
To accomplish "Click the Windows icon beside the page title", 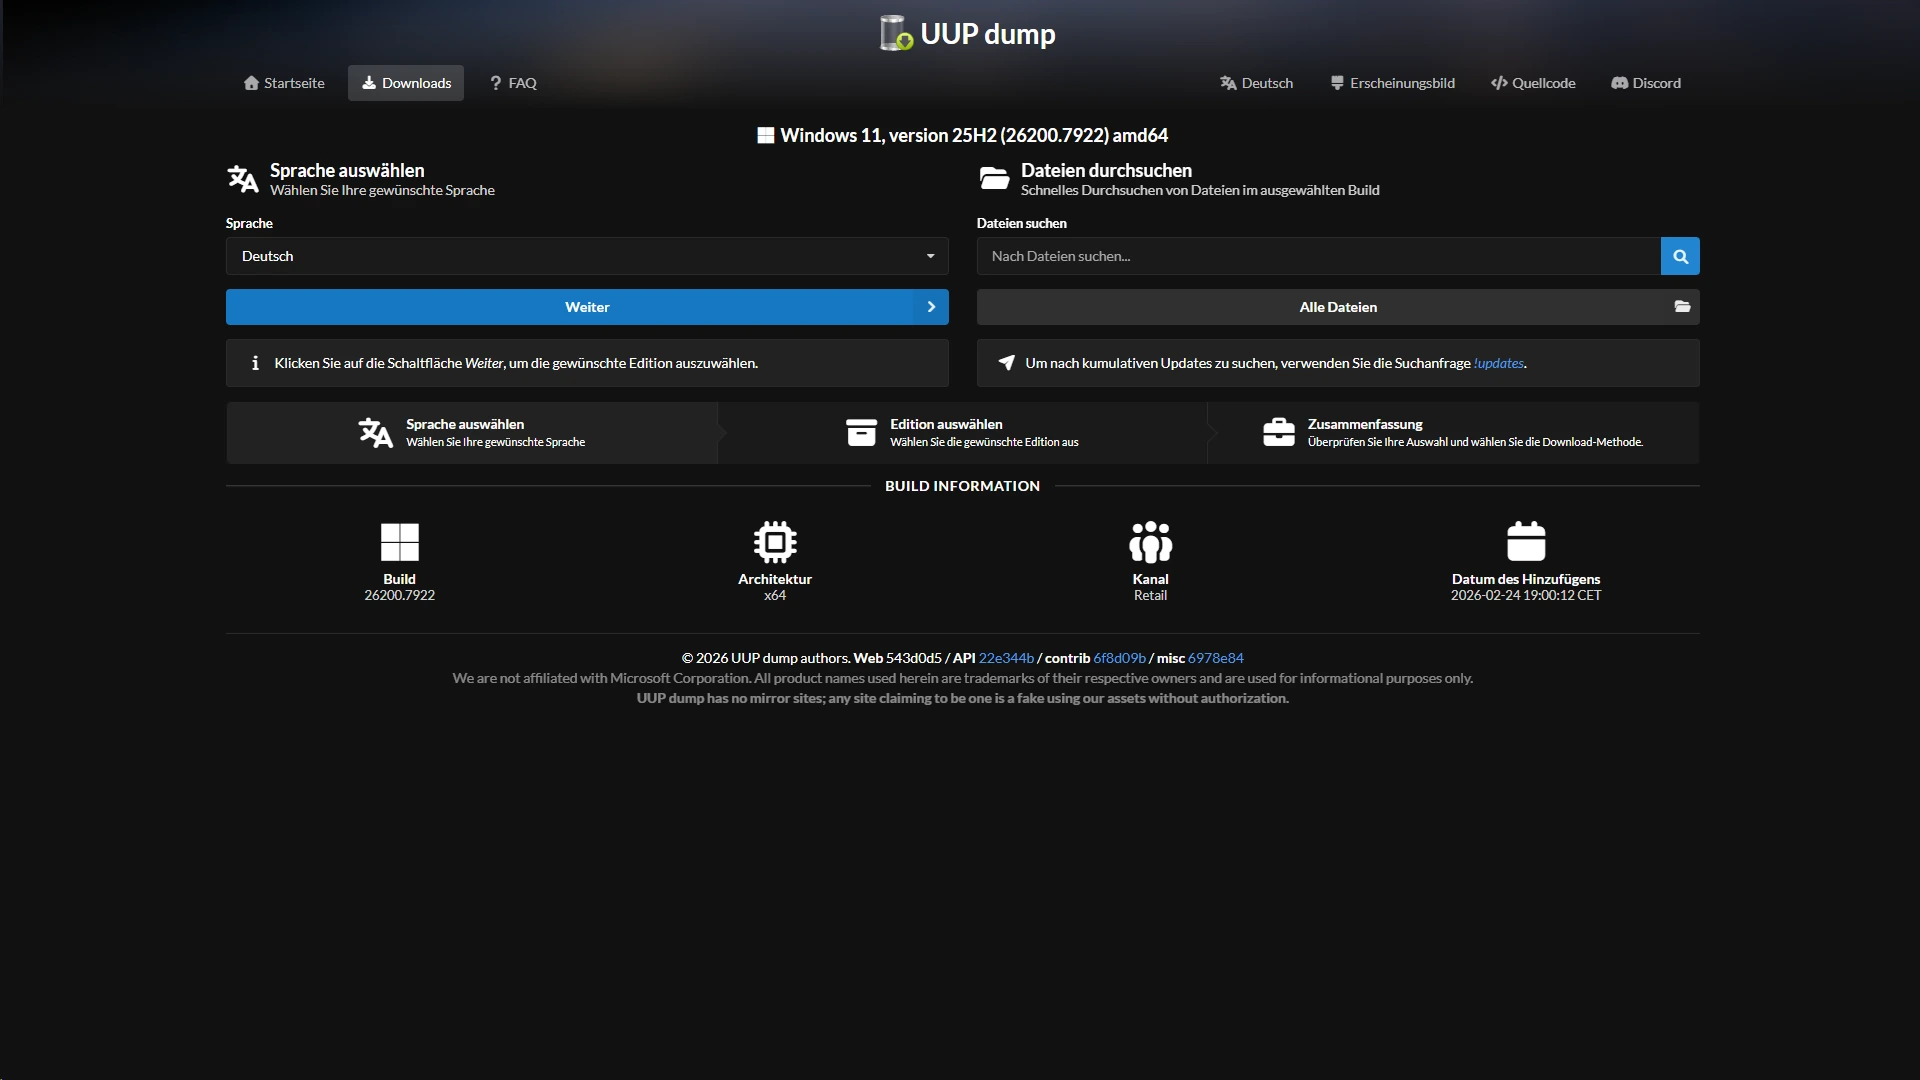I will point(766,135).
